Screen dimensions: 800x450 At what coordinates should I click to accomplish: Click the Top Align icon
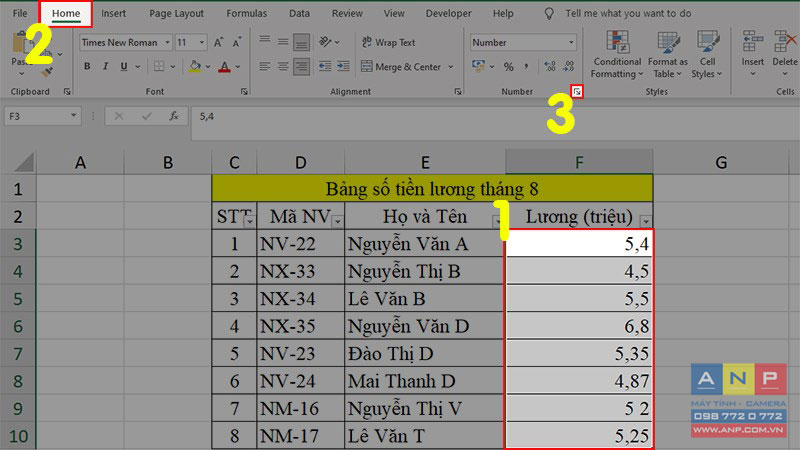[264, 41]
